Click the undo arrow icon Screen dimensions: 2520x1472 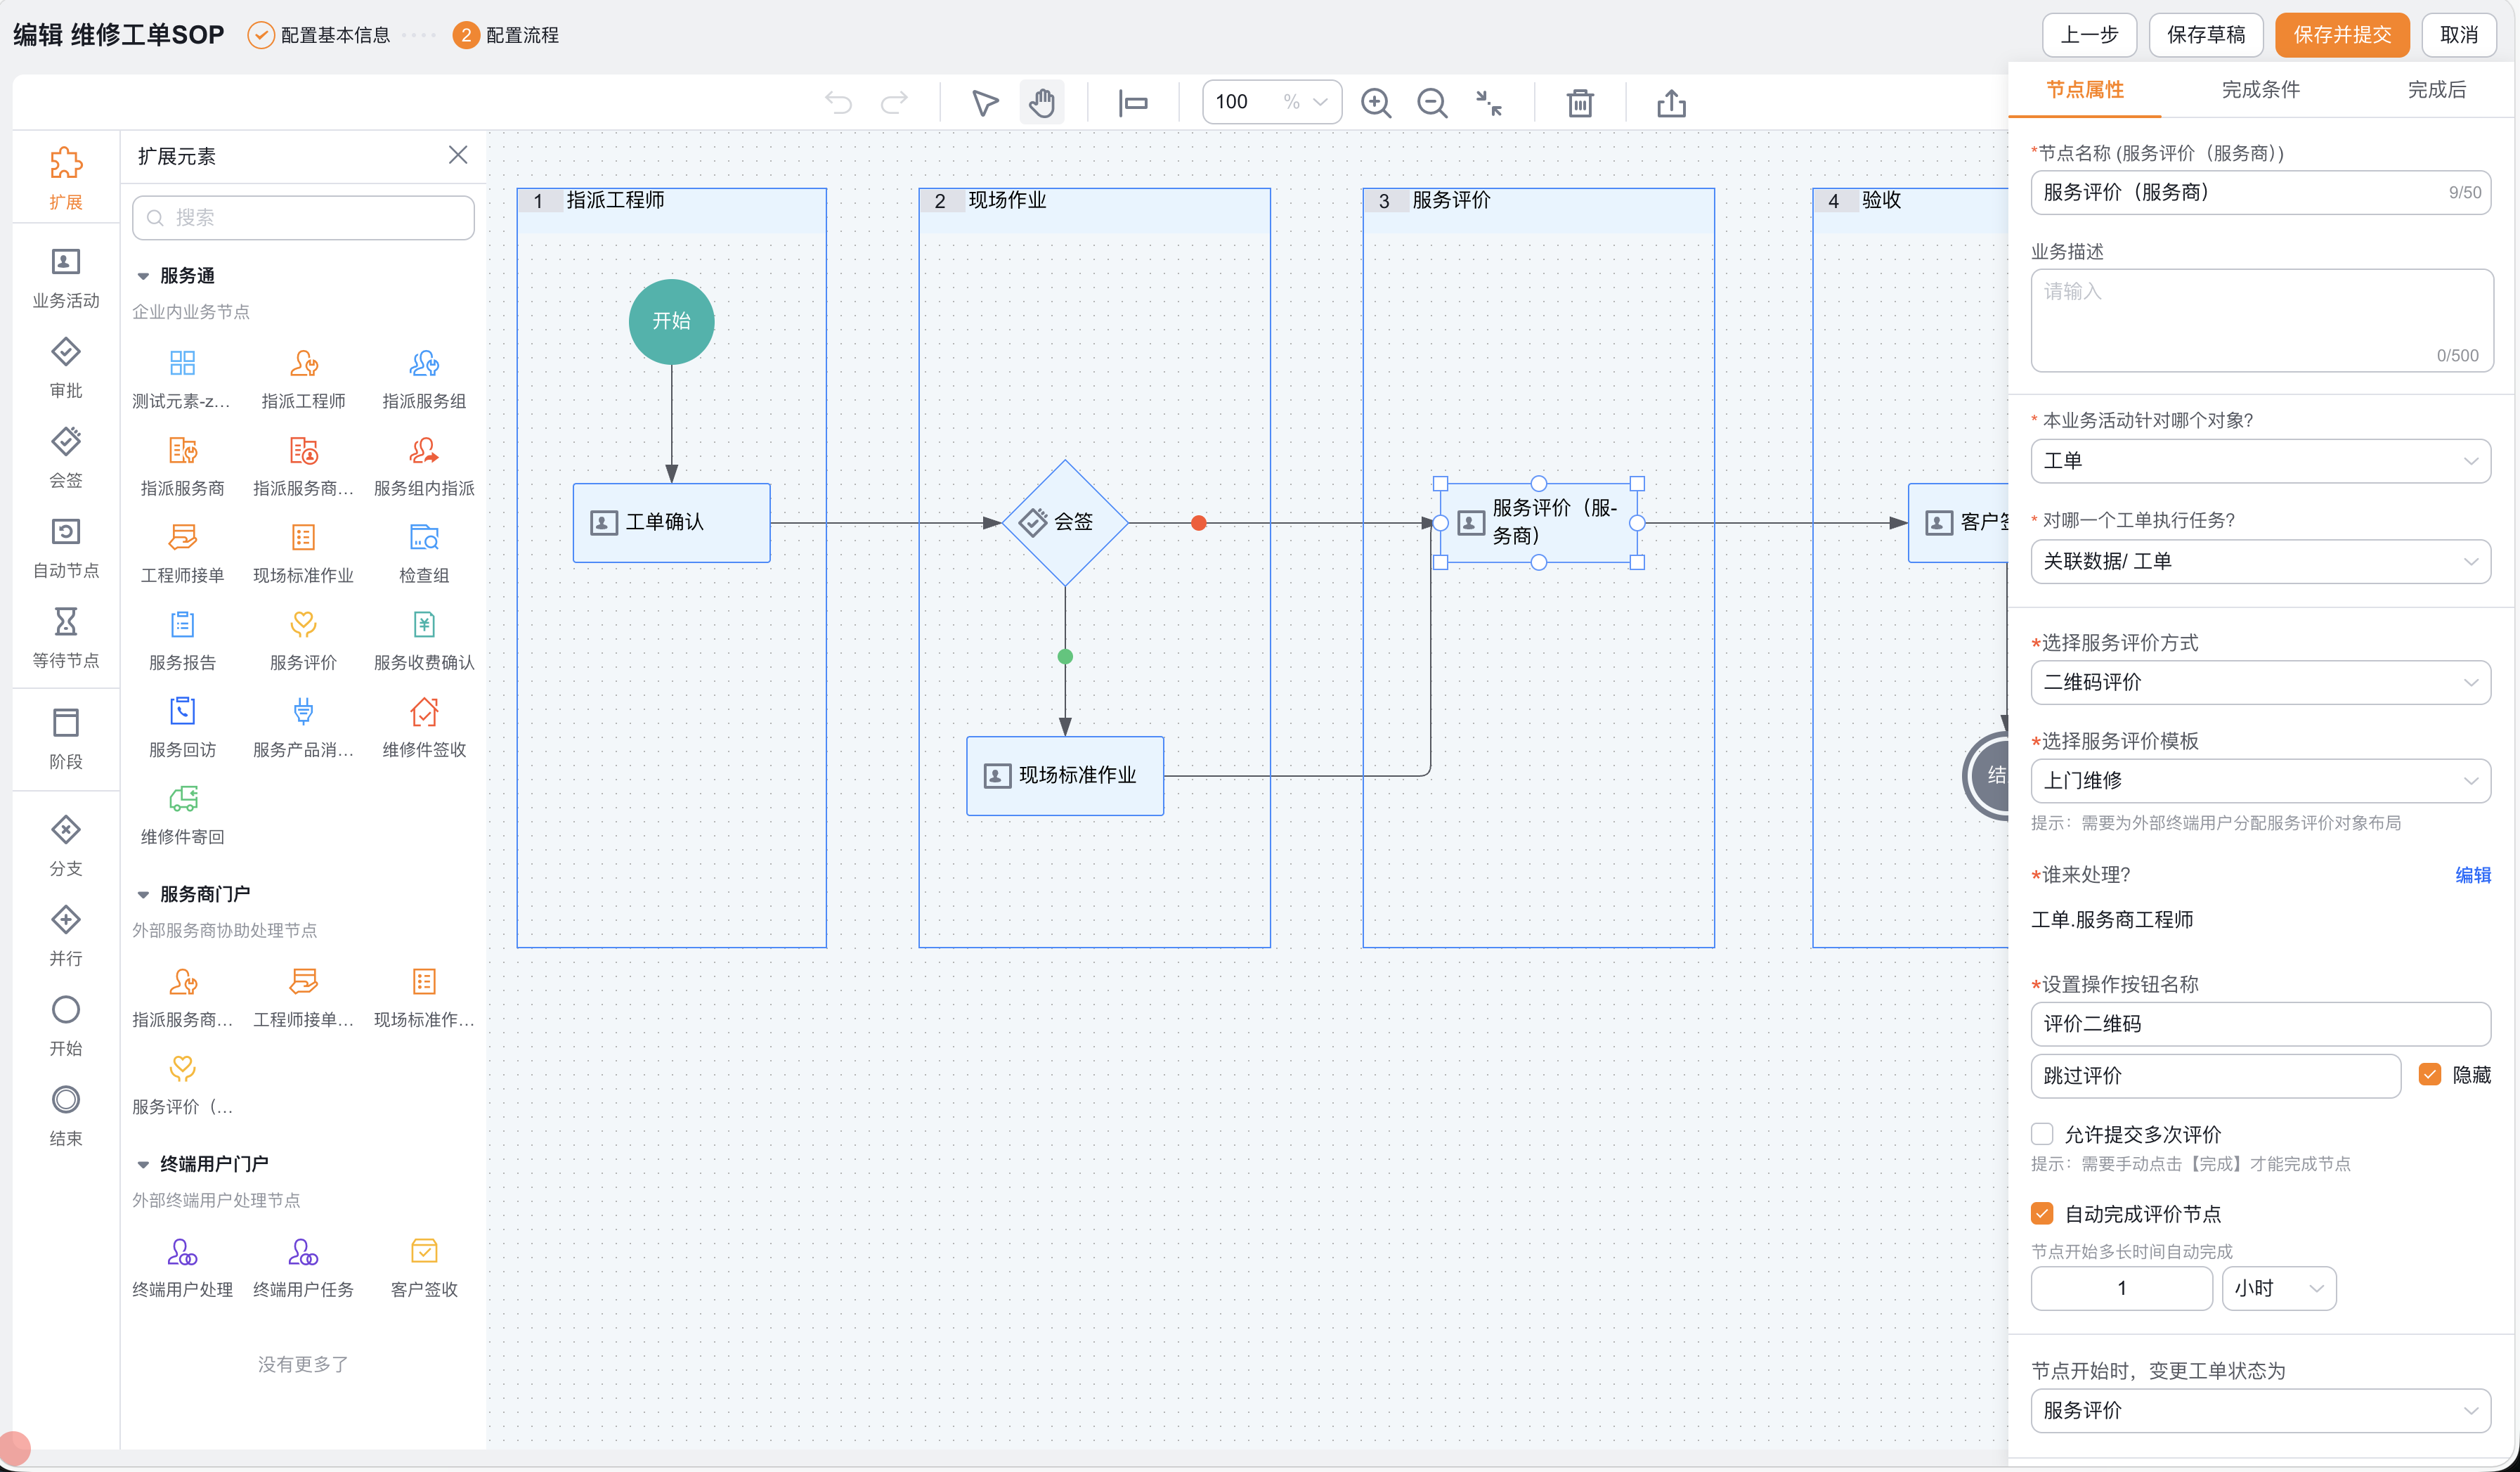click(x=838, y=103)
